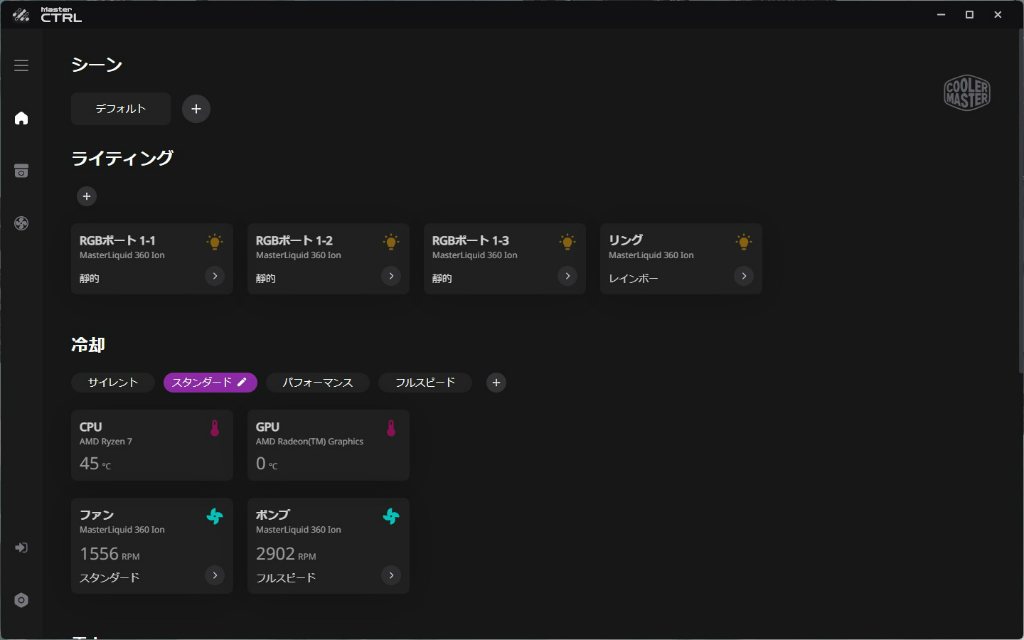Viewport: 1024px width, 640px height.
Task: Click the edit pencil on スタンダード profile
Action: [x=242, y=382]
